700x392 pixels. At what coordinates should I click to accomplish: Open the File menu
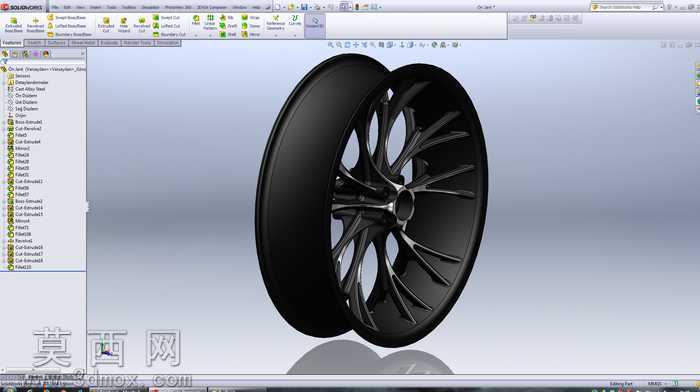[x=55, y=7]
